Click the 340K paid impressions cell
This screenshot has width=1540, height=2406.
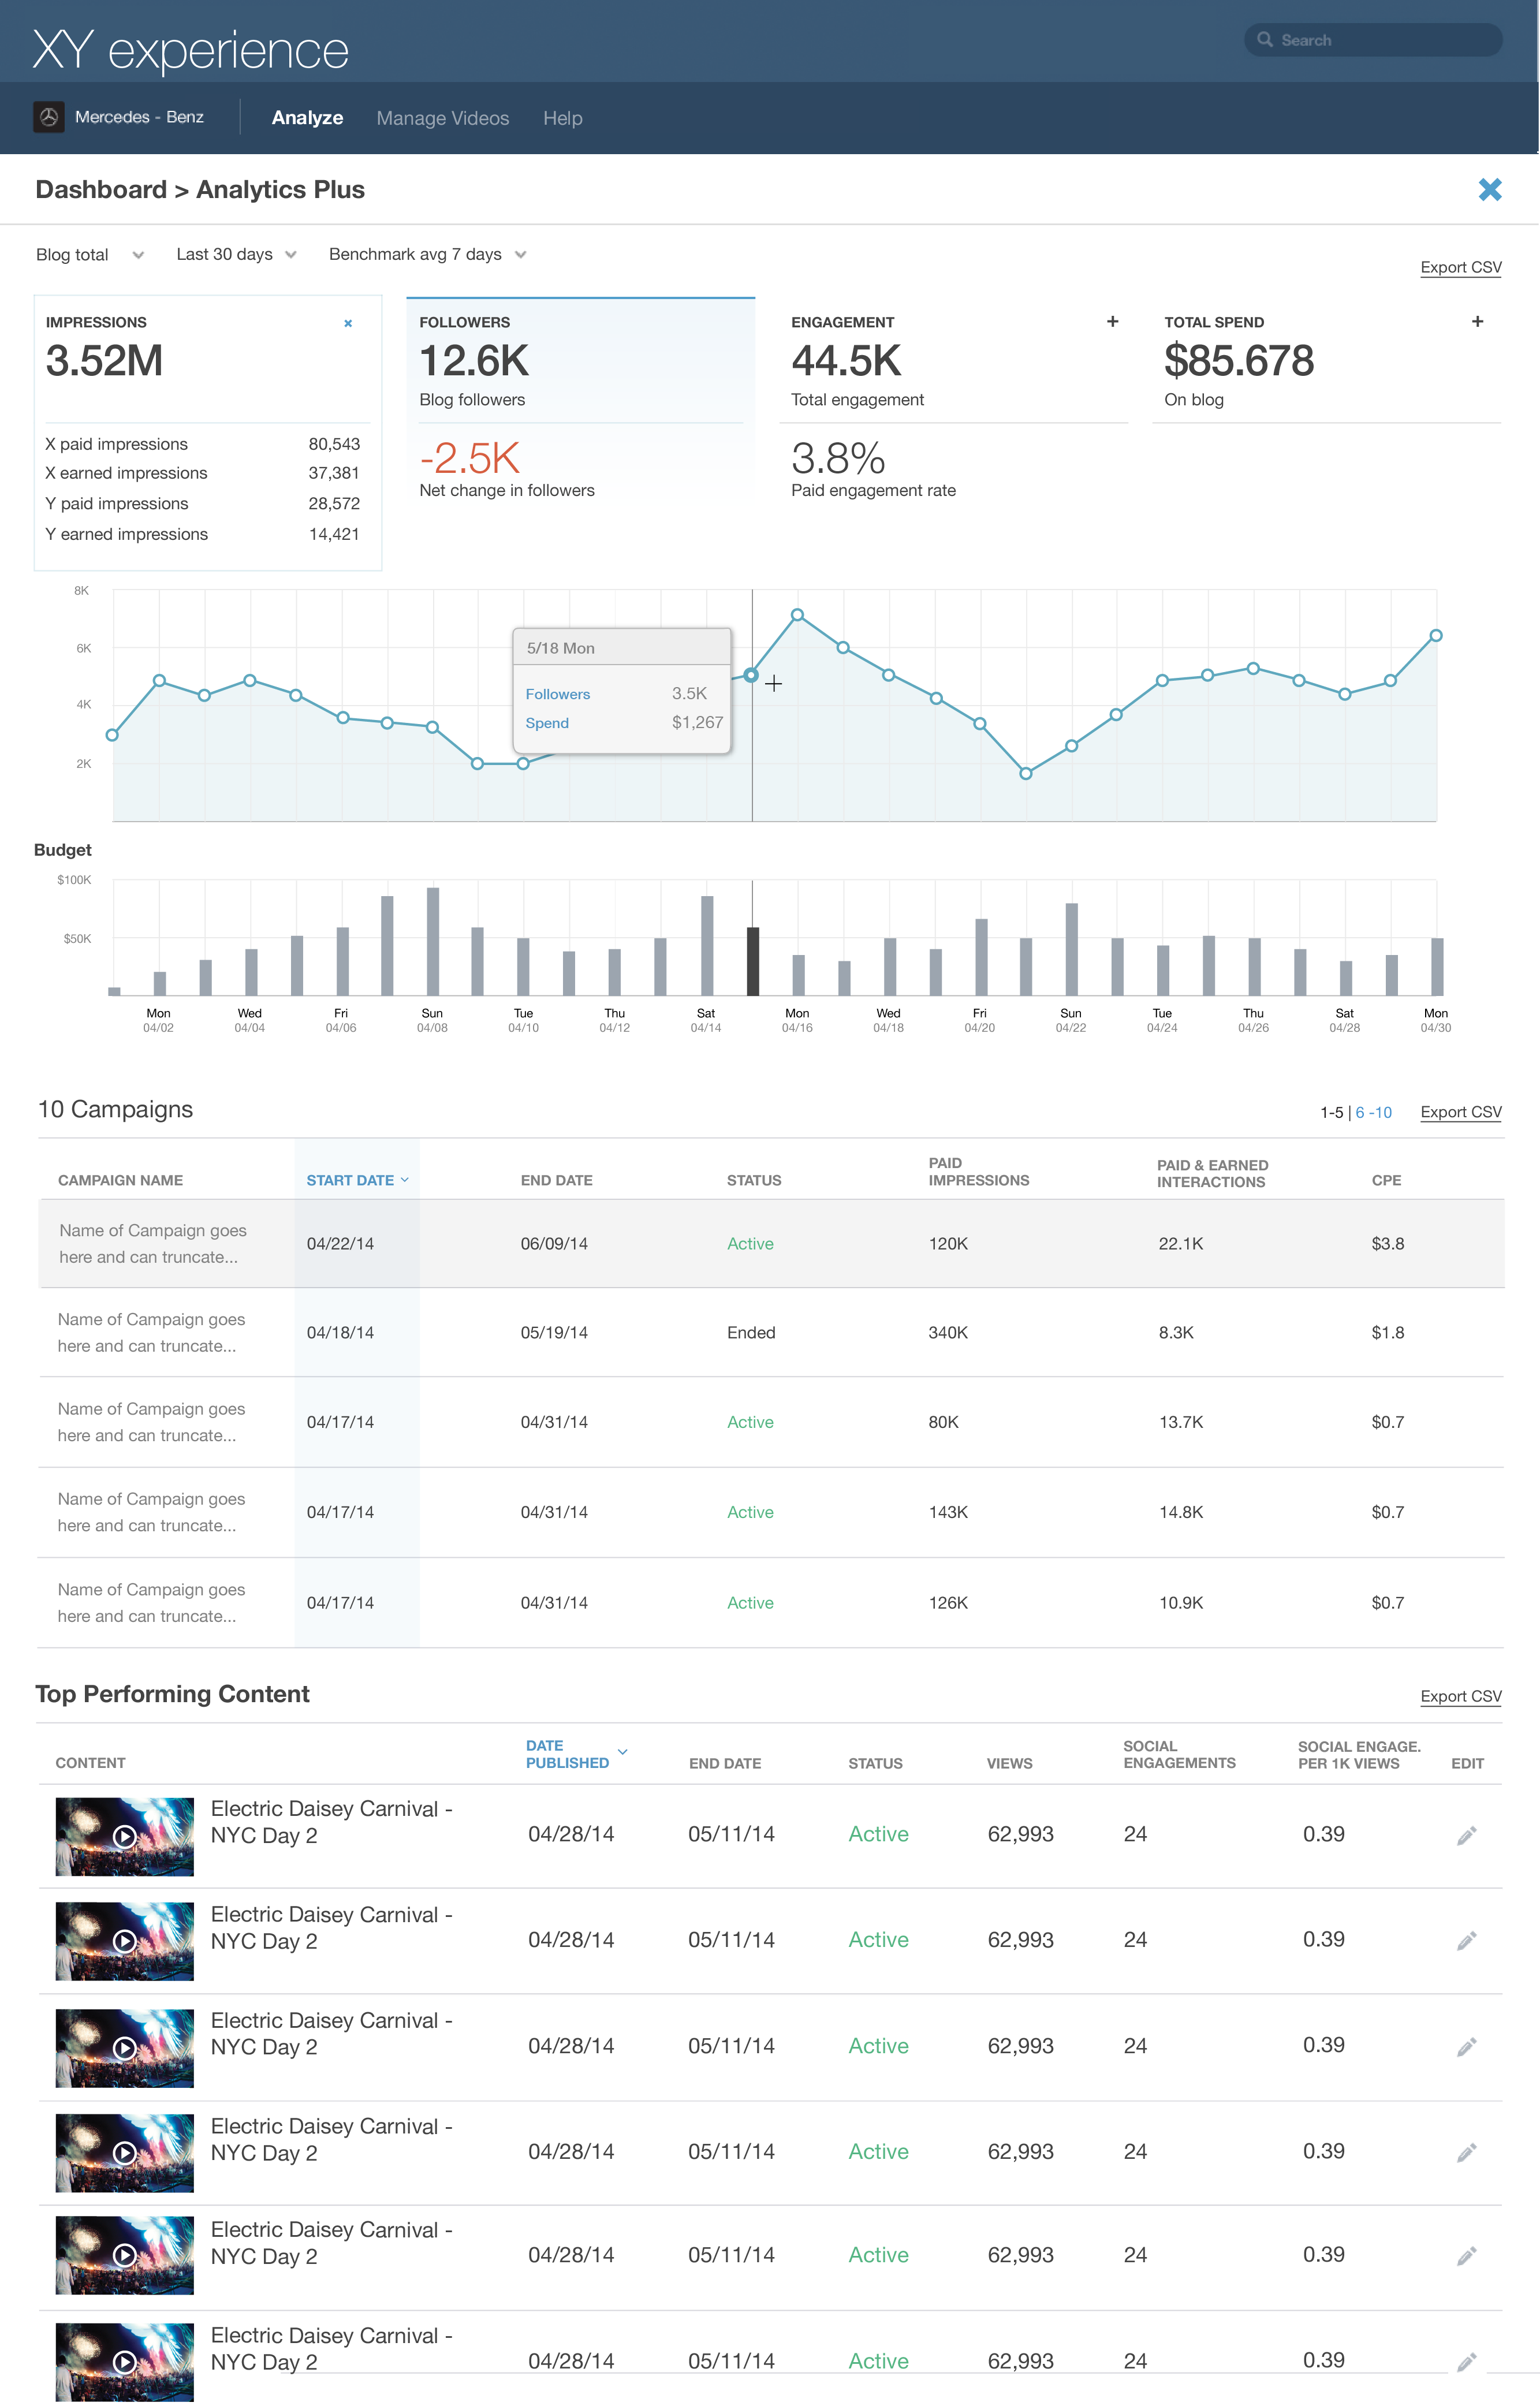click(x=948, y=1333)
